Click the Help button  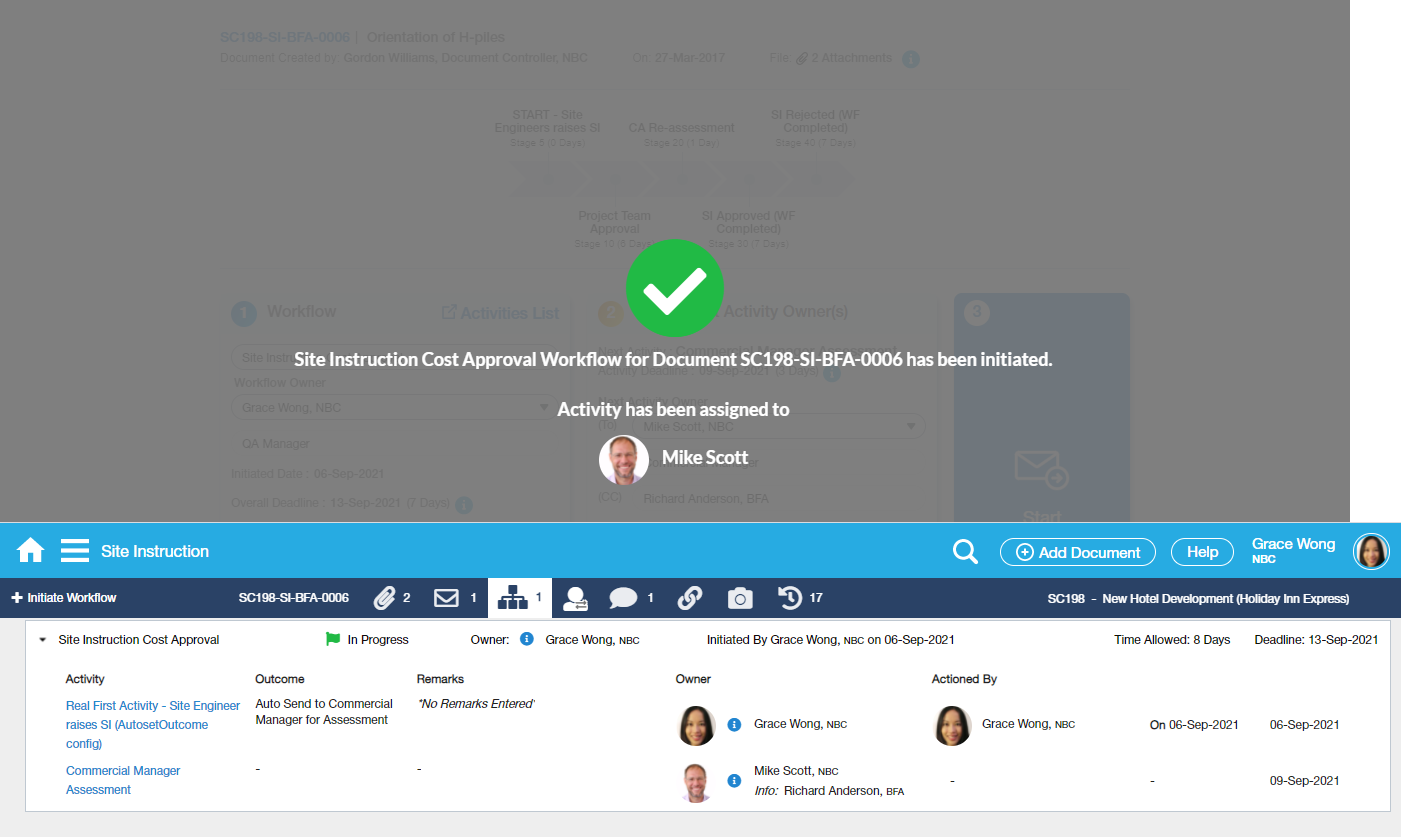(1202, 552)
